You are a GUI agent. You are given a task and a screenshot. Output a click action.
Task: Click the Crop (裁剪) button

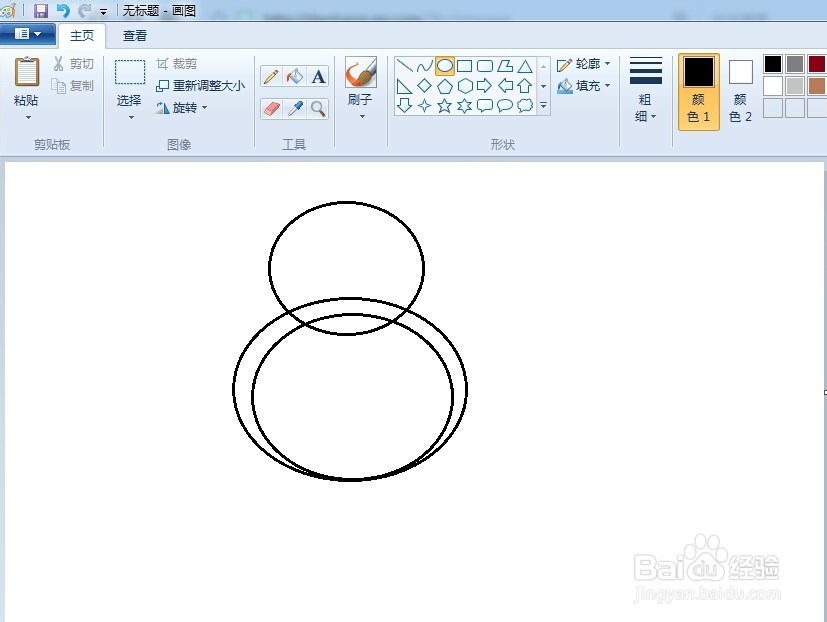point(177,64)
